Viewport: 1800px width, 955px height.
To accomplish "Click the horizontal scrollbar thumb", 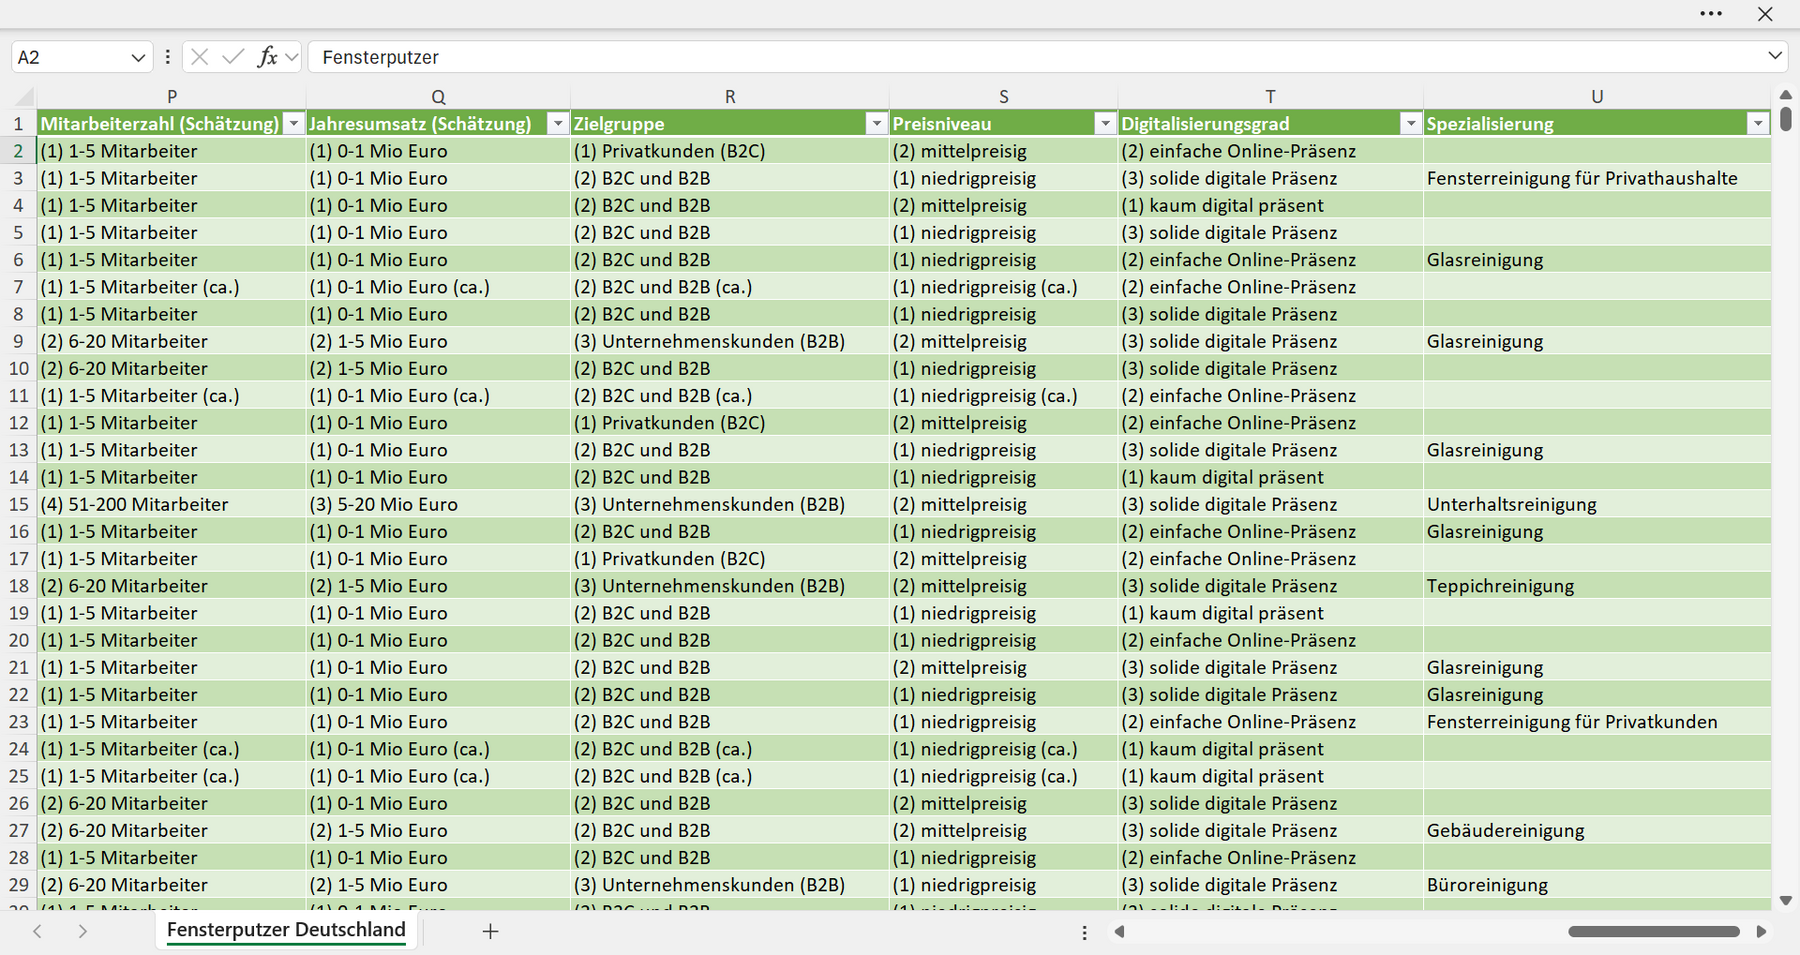I will coord(1654,931).
